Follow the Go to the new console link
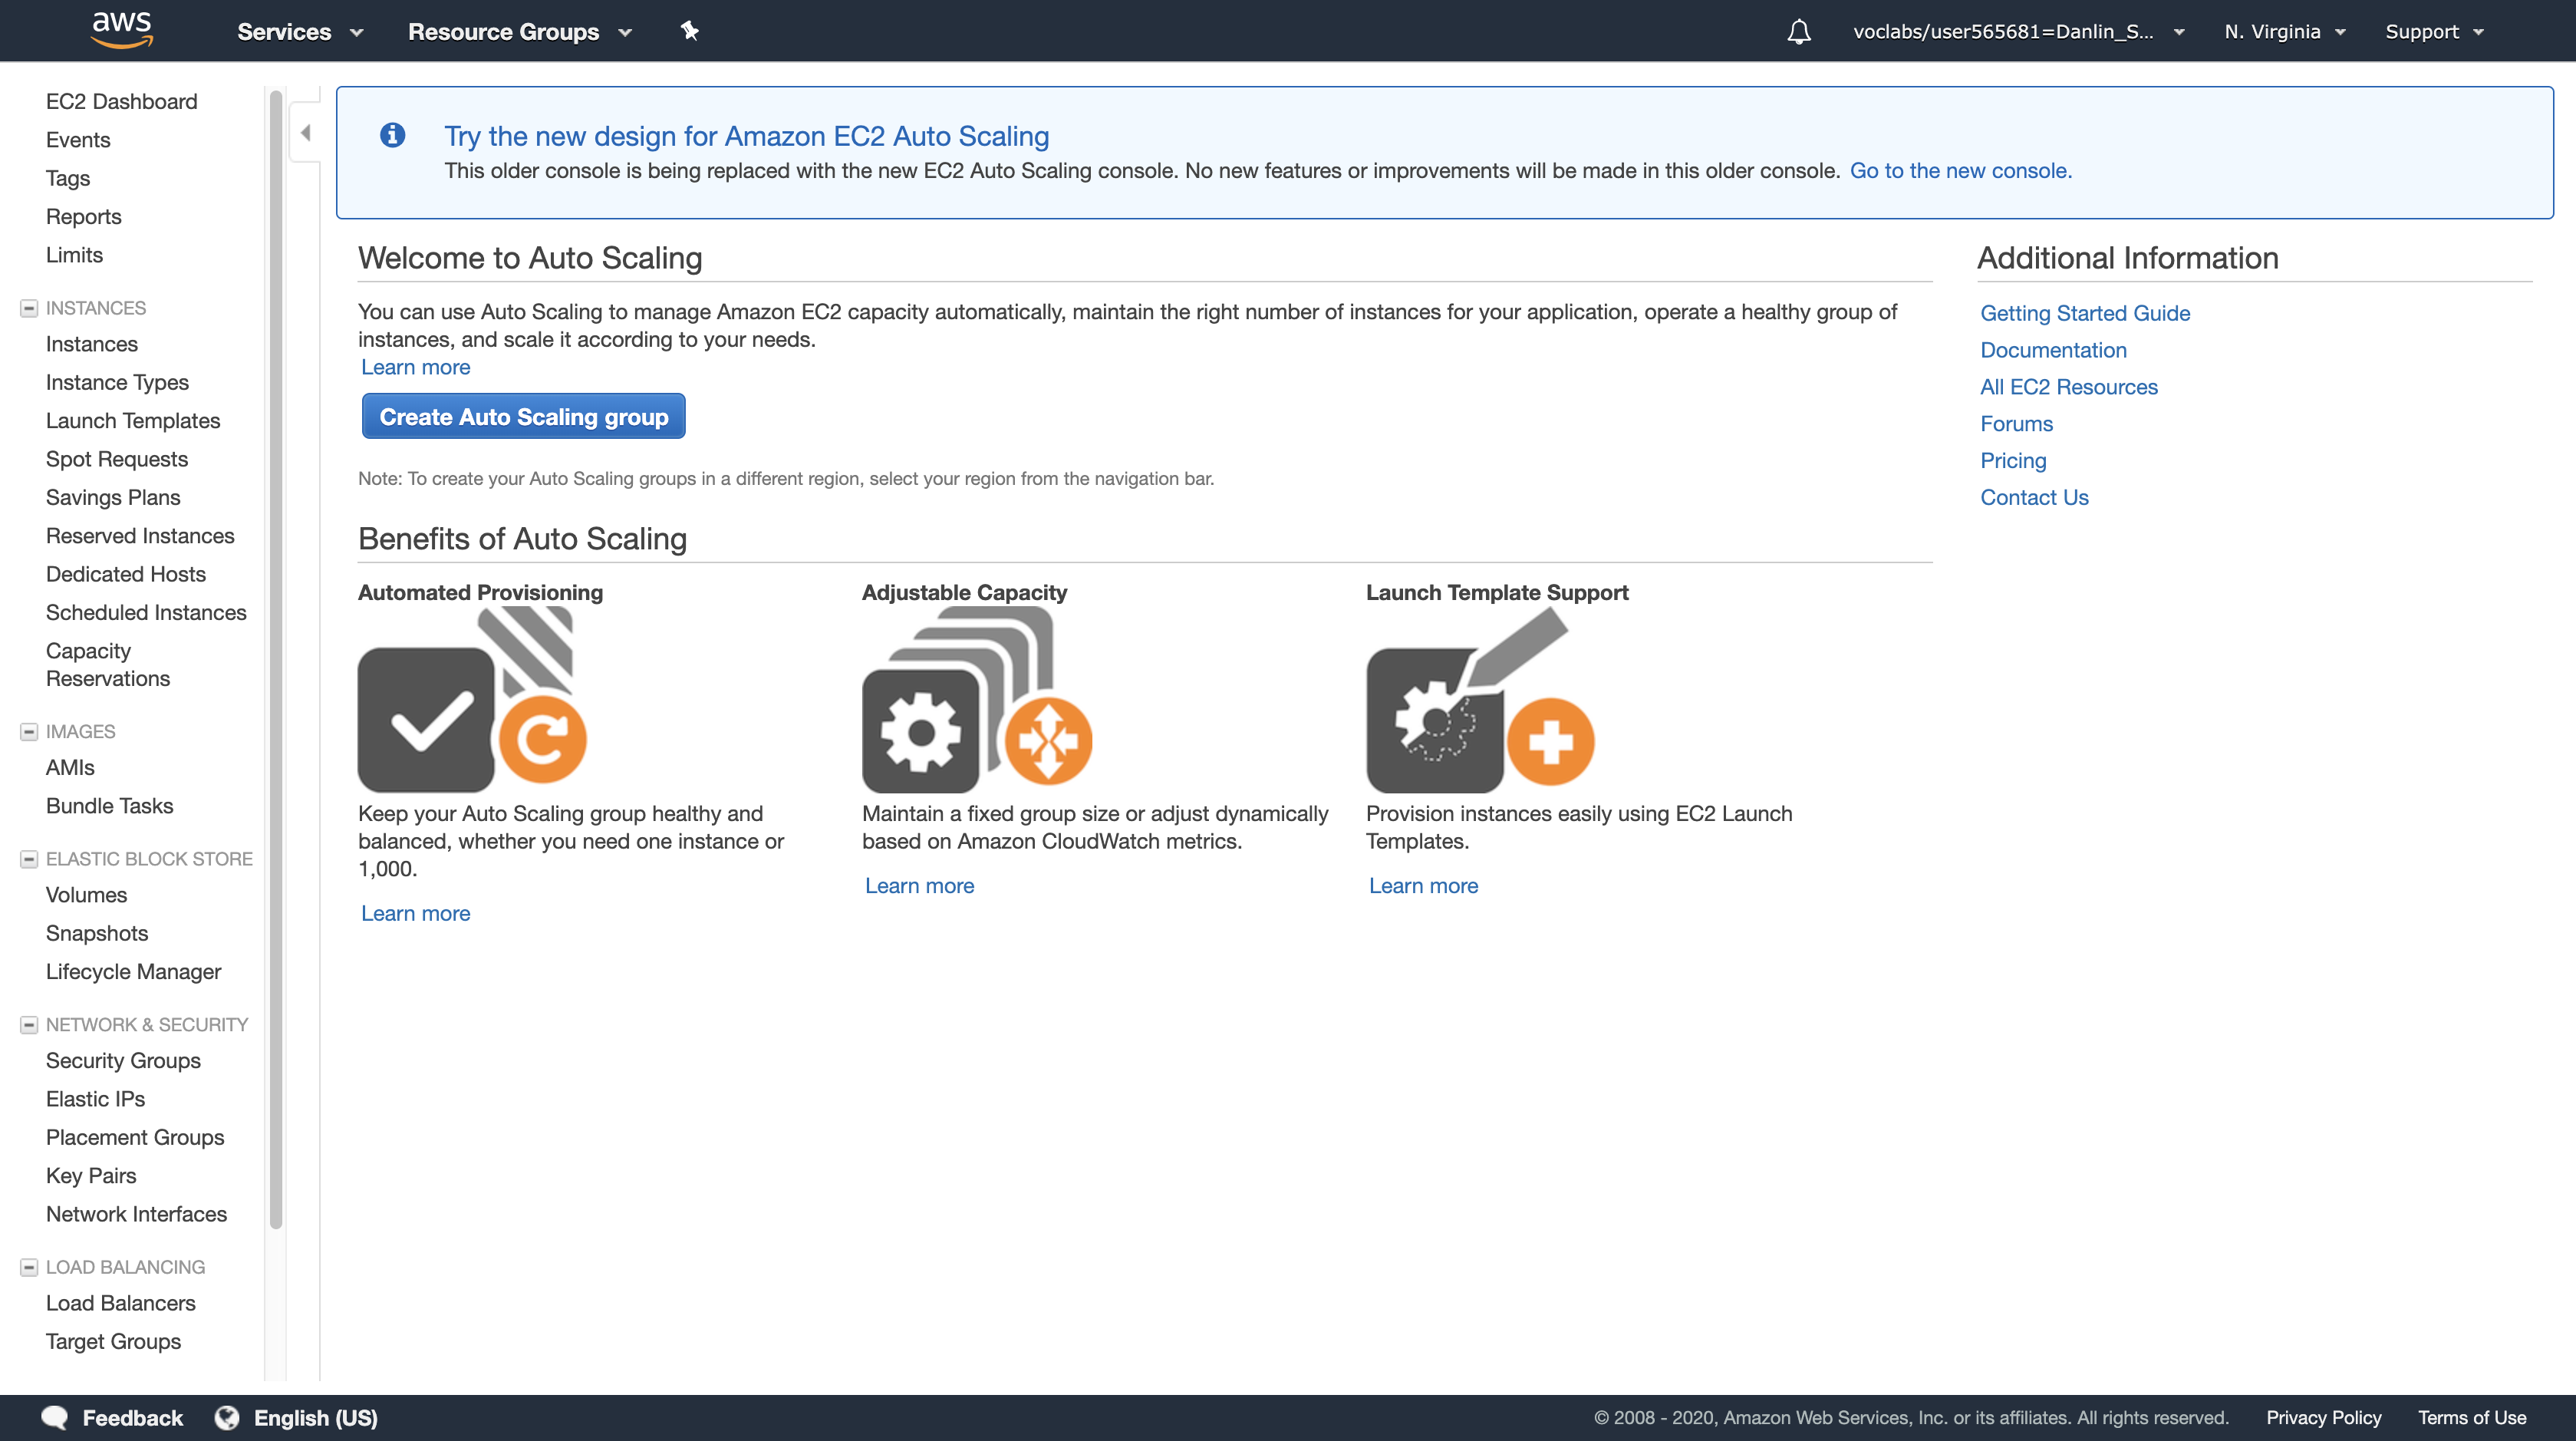Image resolution: width=2576 pixels, height=1441 pixels. (x=1960, y=171)
